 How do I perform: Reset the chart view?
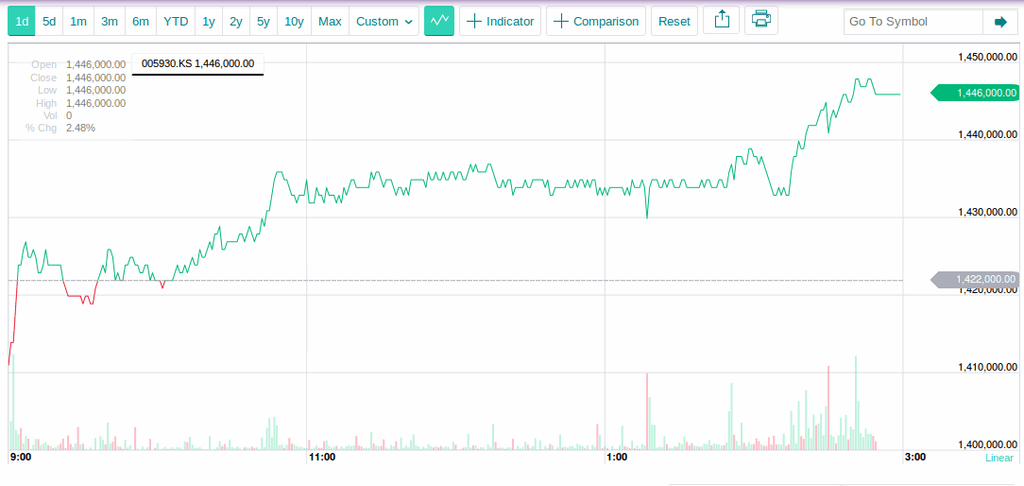click(674, 21)
